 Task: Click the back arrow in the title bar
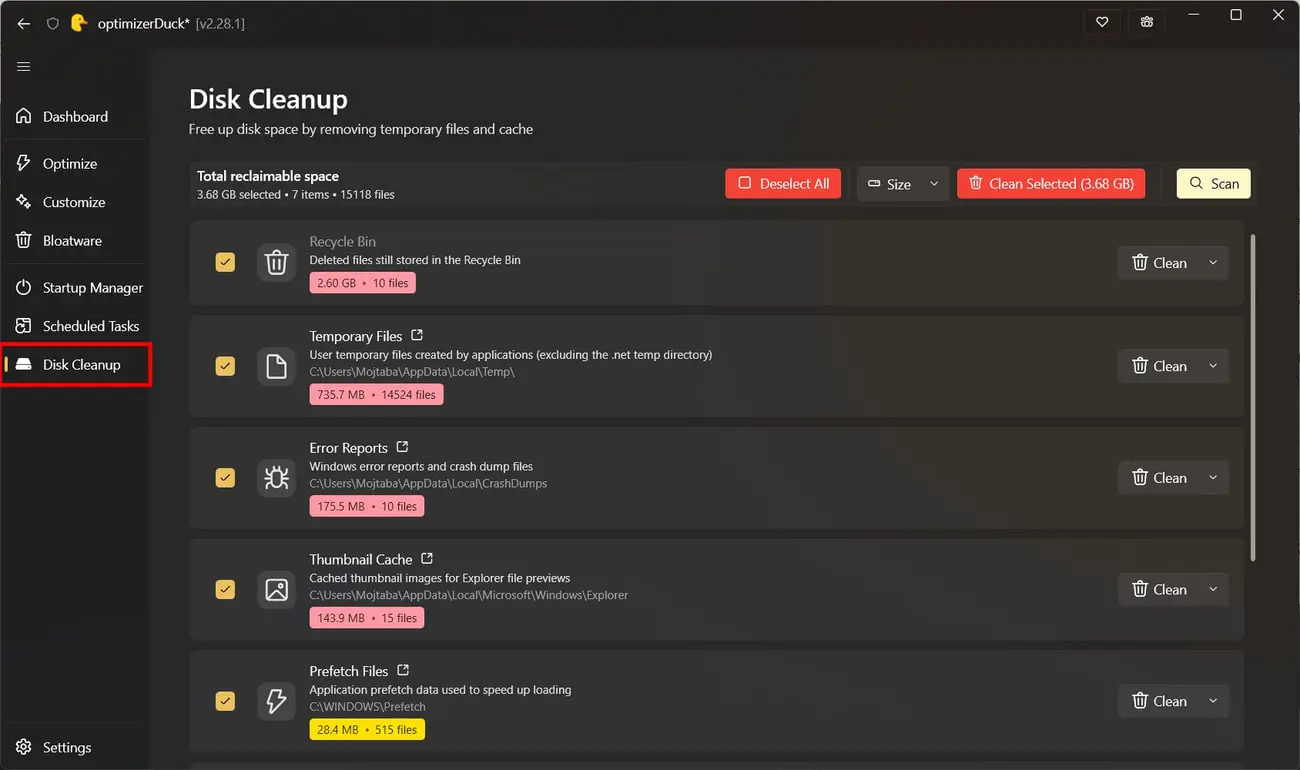point(24,23)
